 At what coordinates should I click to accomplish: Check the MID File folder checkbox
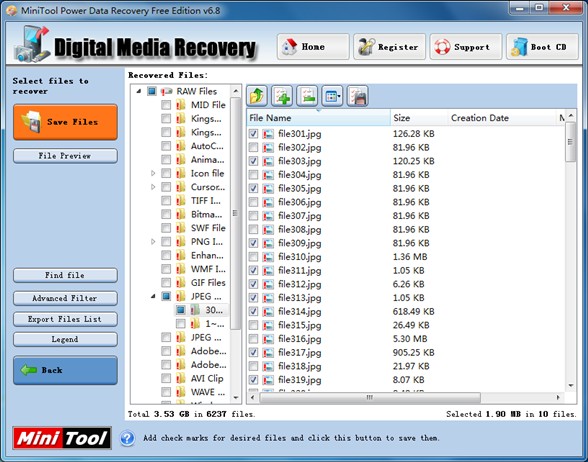point(166,105)
